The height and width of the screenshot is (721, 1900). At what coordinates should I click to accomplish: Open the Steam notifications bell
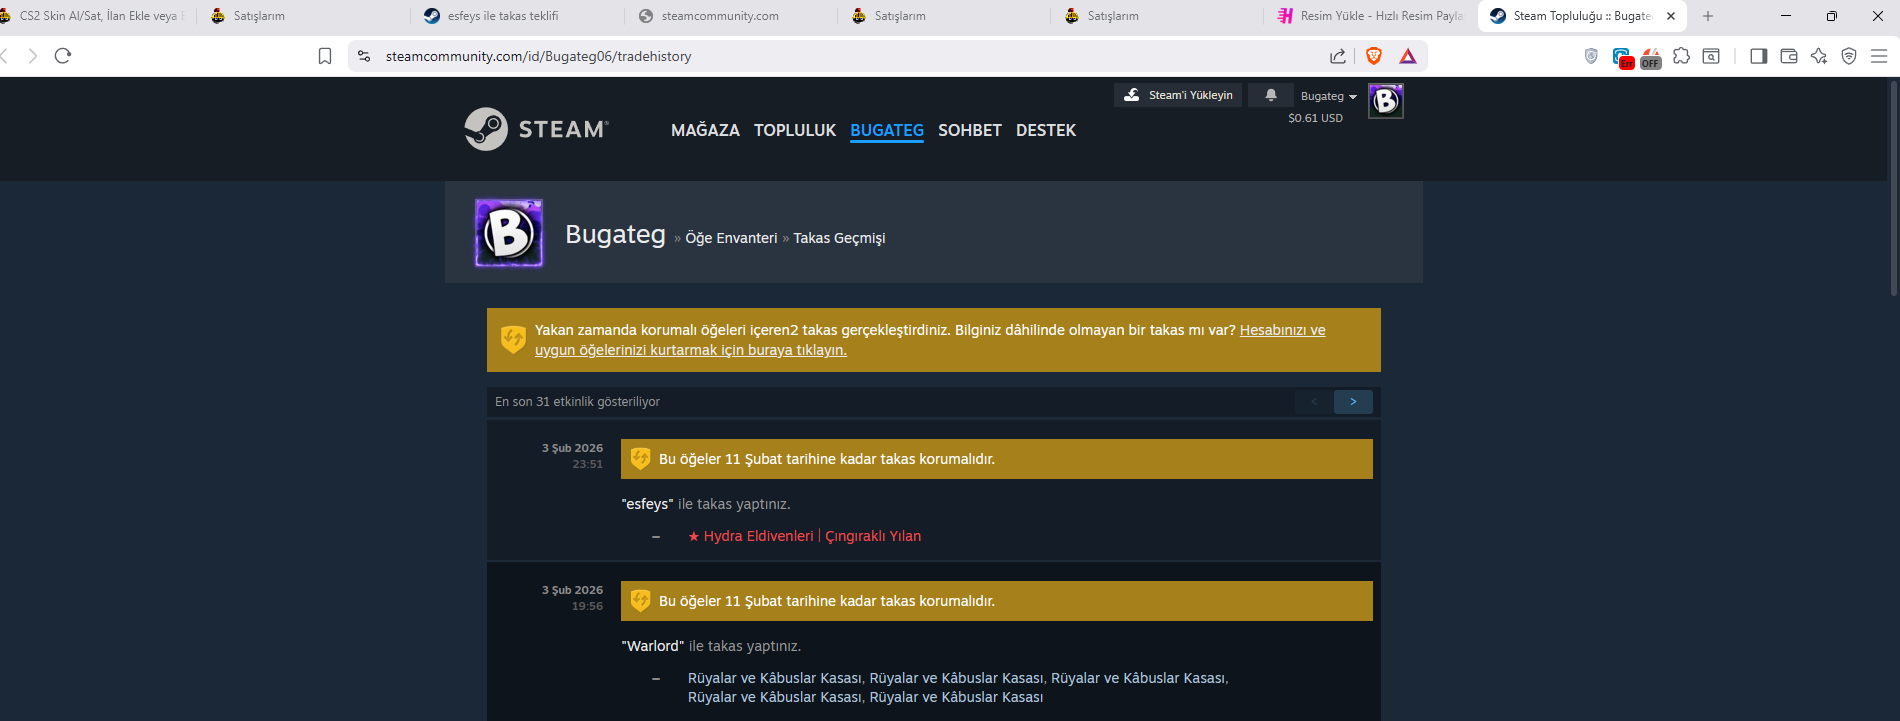1271,95
